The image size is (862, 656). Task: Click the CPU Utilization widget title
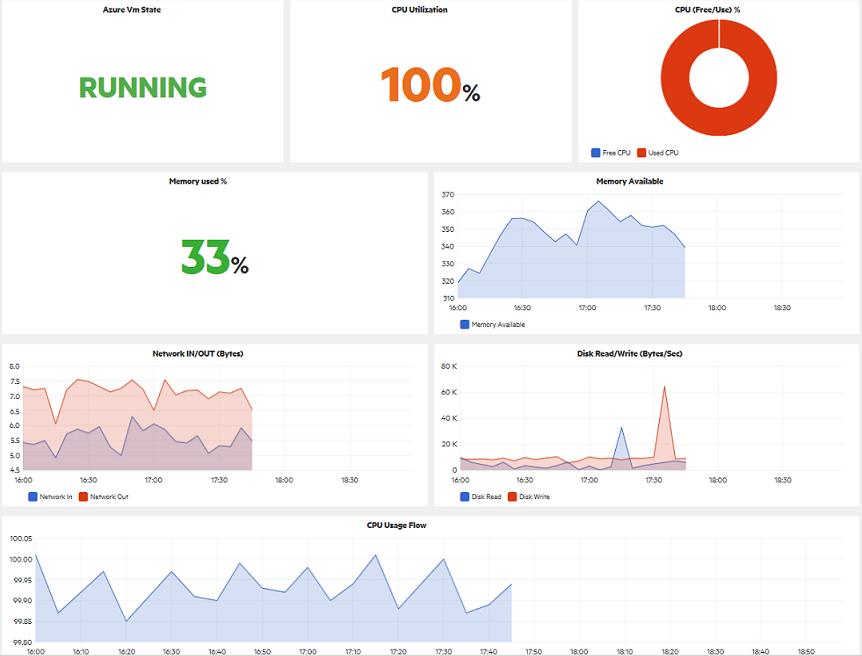point(419,9)
